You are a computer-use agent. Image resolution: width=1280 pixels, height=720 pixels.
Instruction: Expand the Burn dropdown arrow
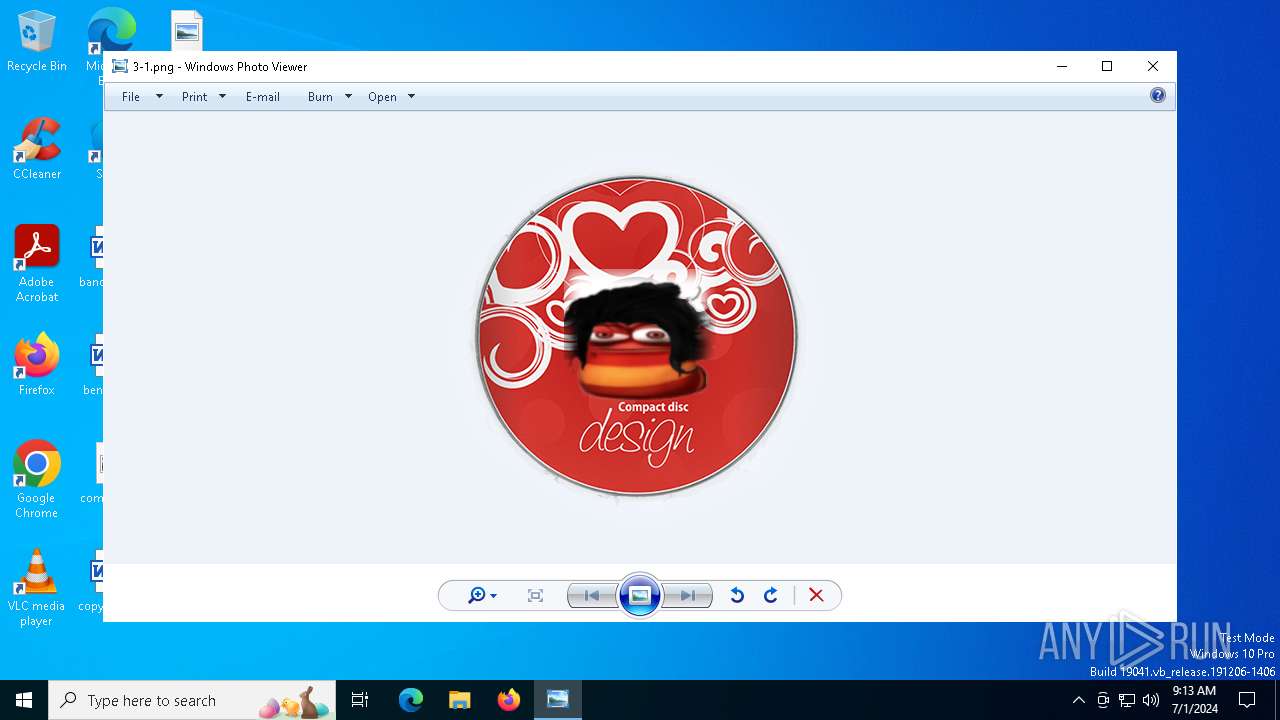(348, 97)
